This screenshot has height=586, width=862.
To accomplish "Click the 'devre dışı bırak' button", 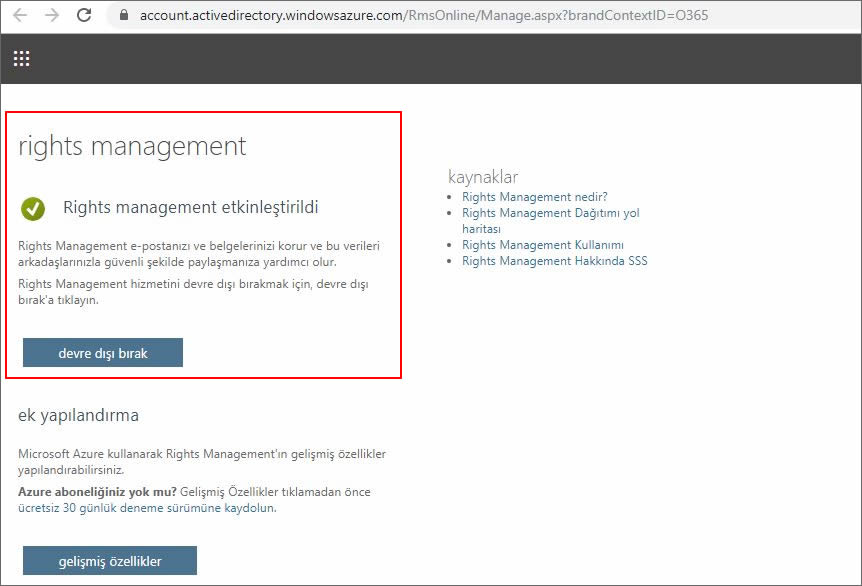I will (103, 352).
